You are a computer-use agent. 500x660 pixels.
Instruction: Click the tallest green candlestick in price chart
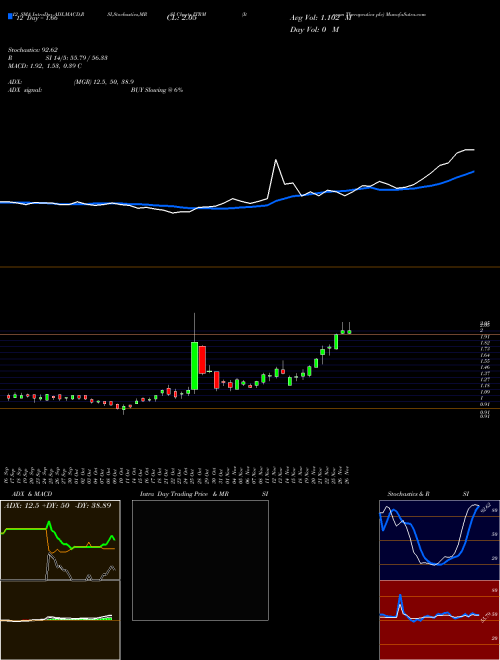coord(194,366)
